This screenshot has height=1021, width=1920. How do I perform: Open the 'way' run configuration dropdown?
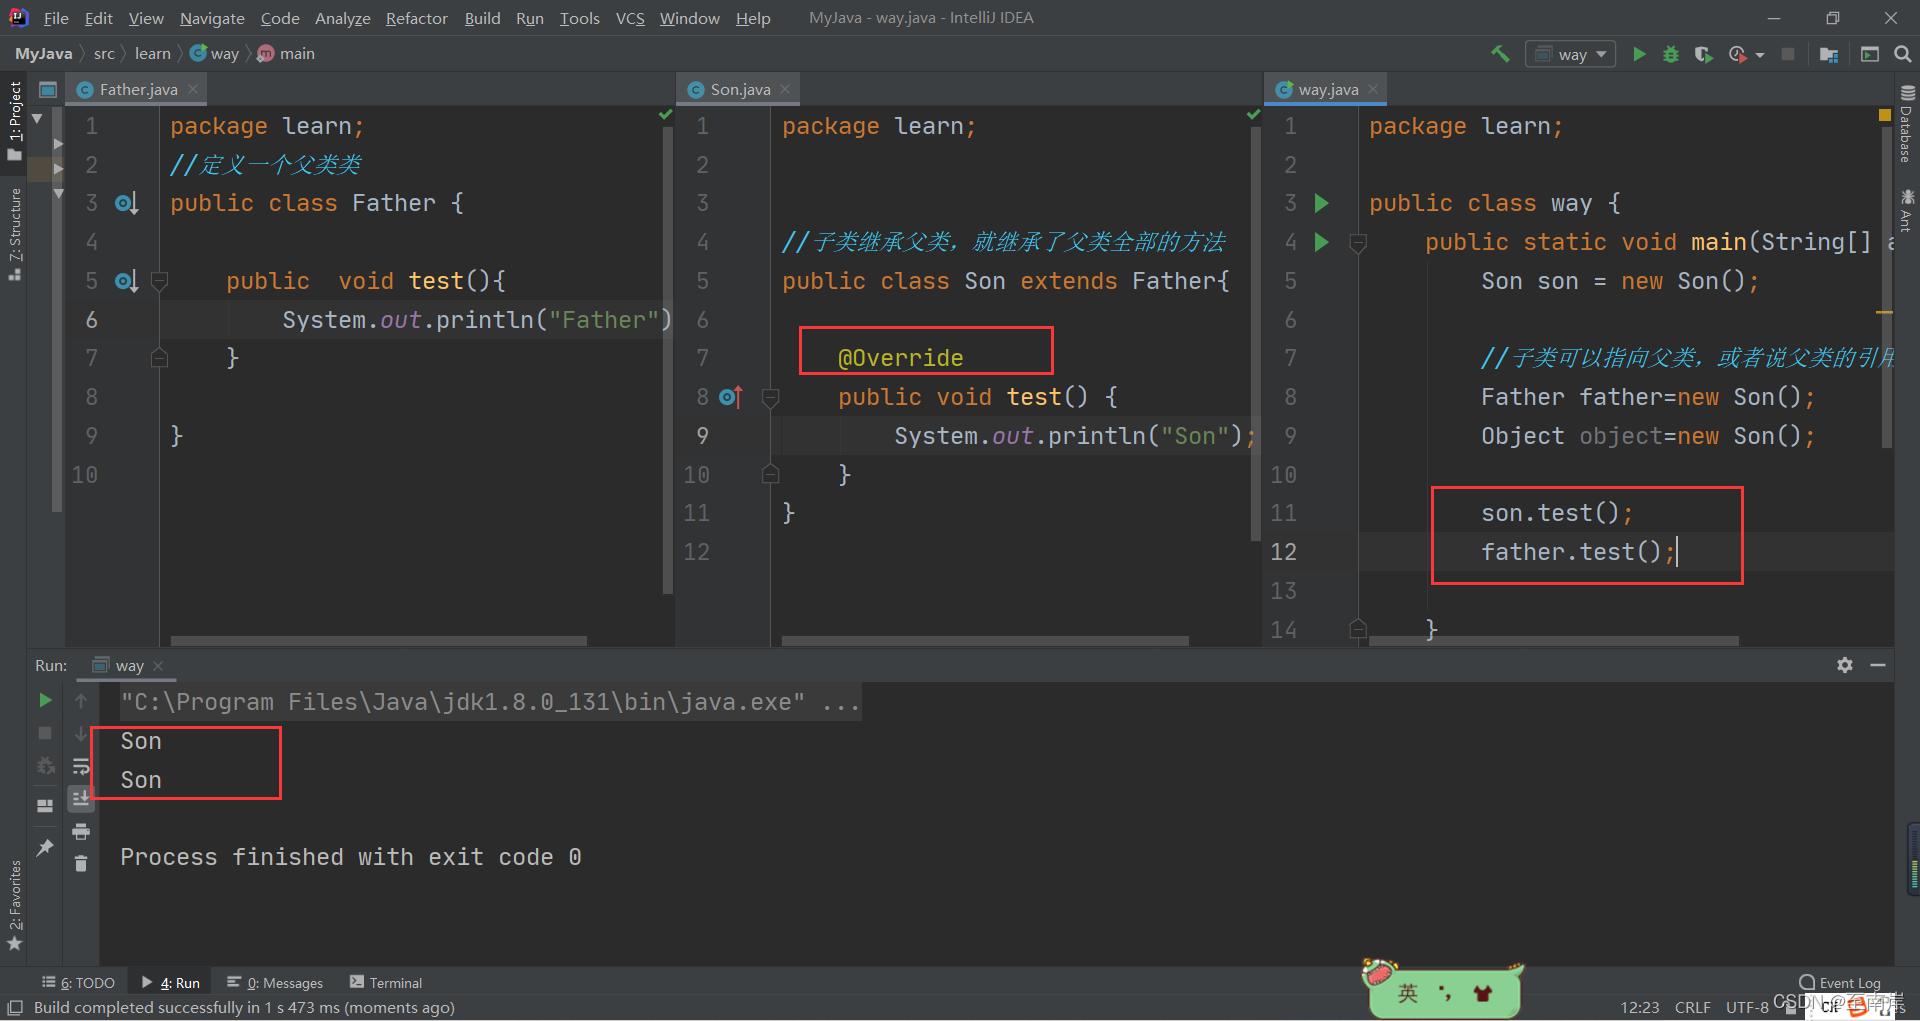[1571, 54]
